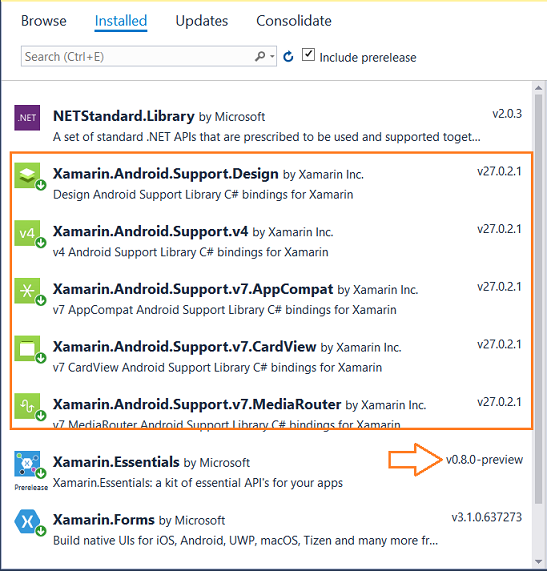Focus the Search (Ctrl+E) input field
The width and height of the screenshot is (547, 571).
[138, 56]
